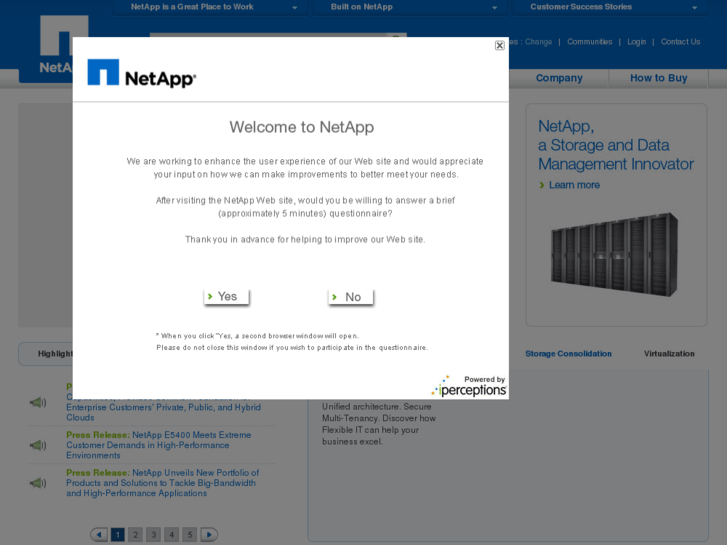
Task: Click the green arrow beside Learn more
Action: (x=542, y=185)
